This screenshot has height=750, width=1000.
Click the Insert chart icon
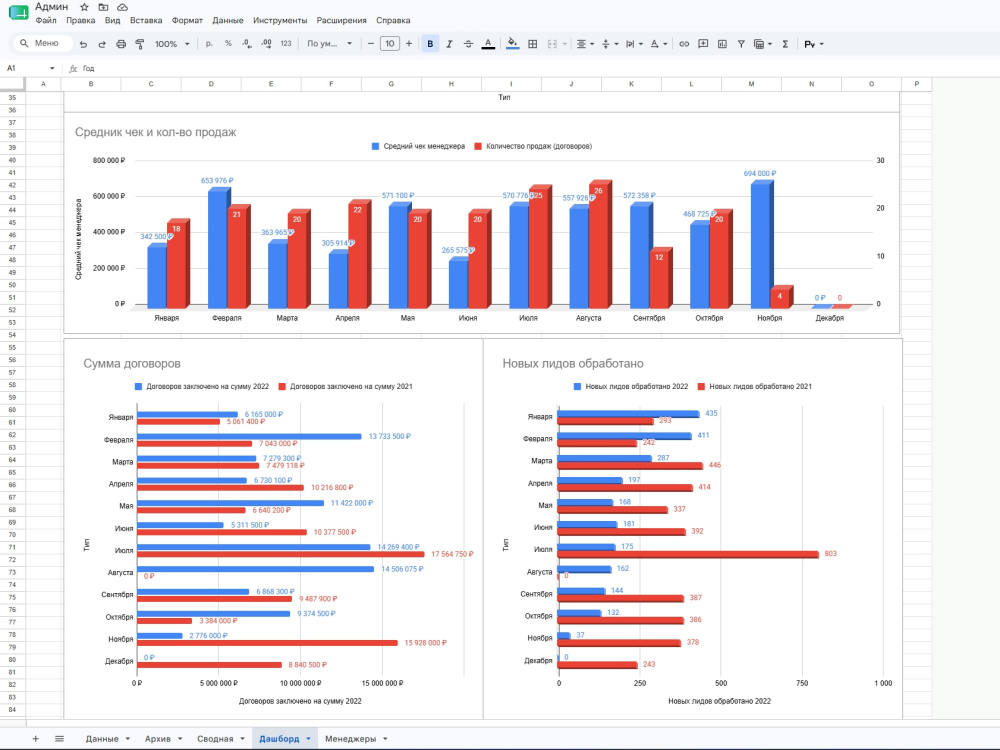722,44
